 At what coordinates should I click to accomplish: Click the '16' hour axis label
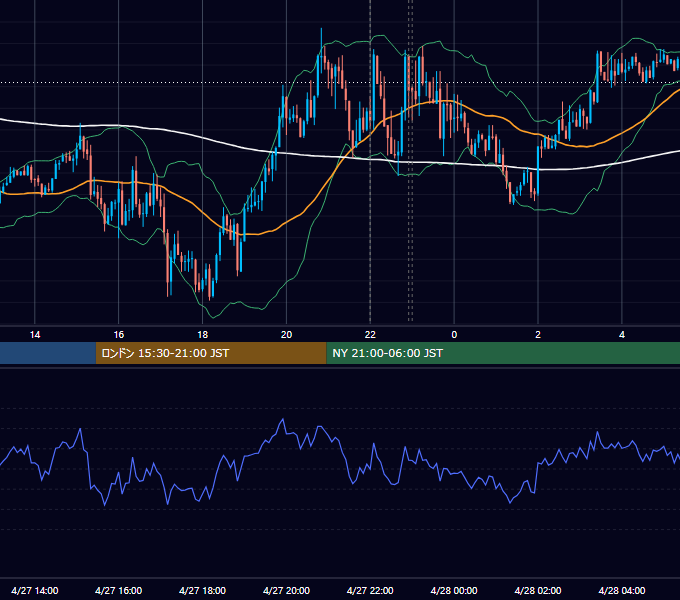[x=118, y=335]
